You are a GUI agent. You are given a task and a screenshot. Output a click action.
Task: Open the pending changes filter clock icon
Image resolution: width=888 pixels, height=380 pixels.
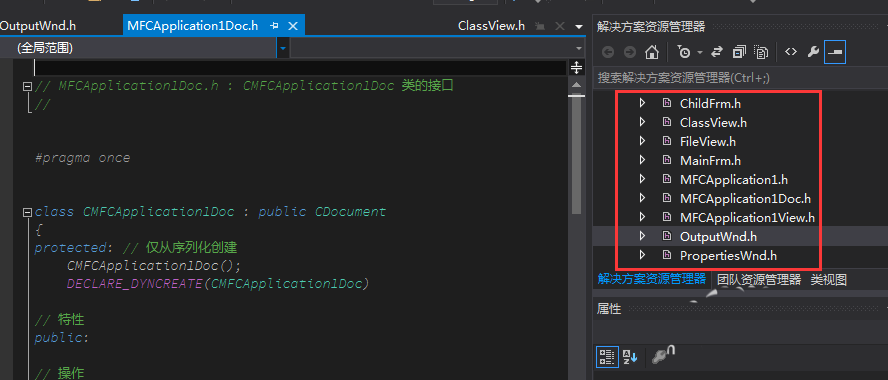pyautogui.click(x=684, y=53)
